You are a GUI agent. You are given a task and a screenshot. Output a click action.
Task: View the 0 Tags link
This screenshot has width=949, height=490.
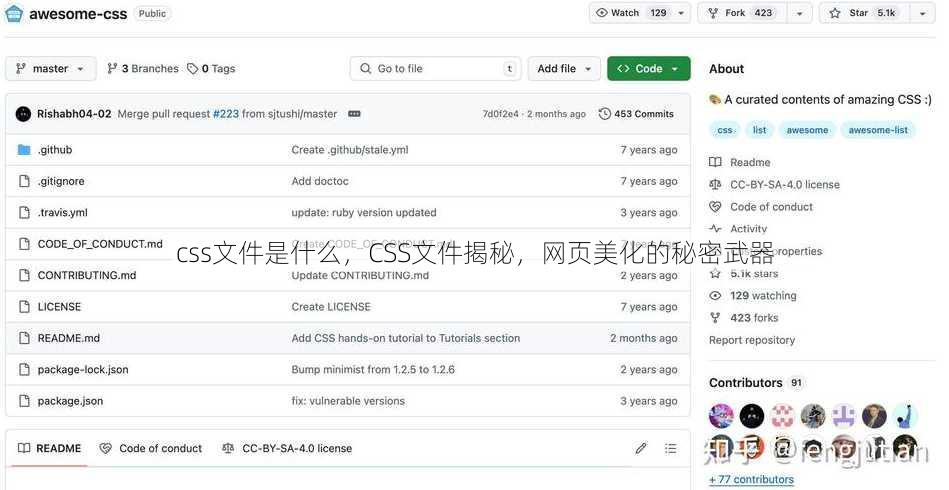click(x=211, y=68)
